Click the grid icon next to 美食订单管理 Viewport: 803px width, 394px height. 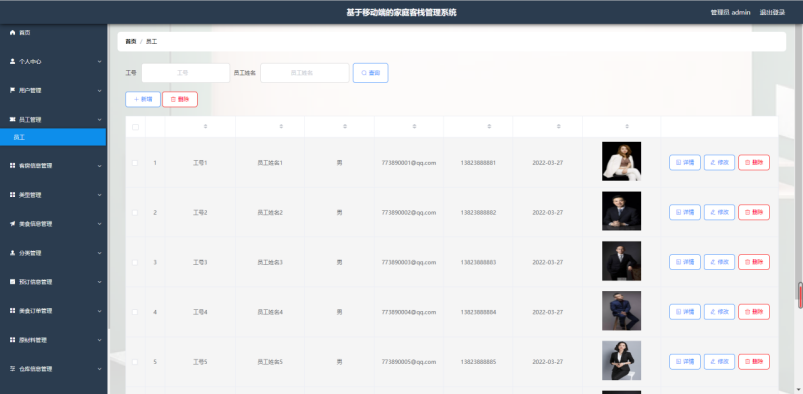click(13, 311)
